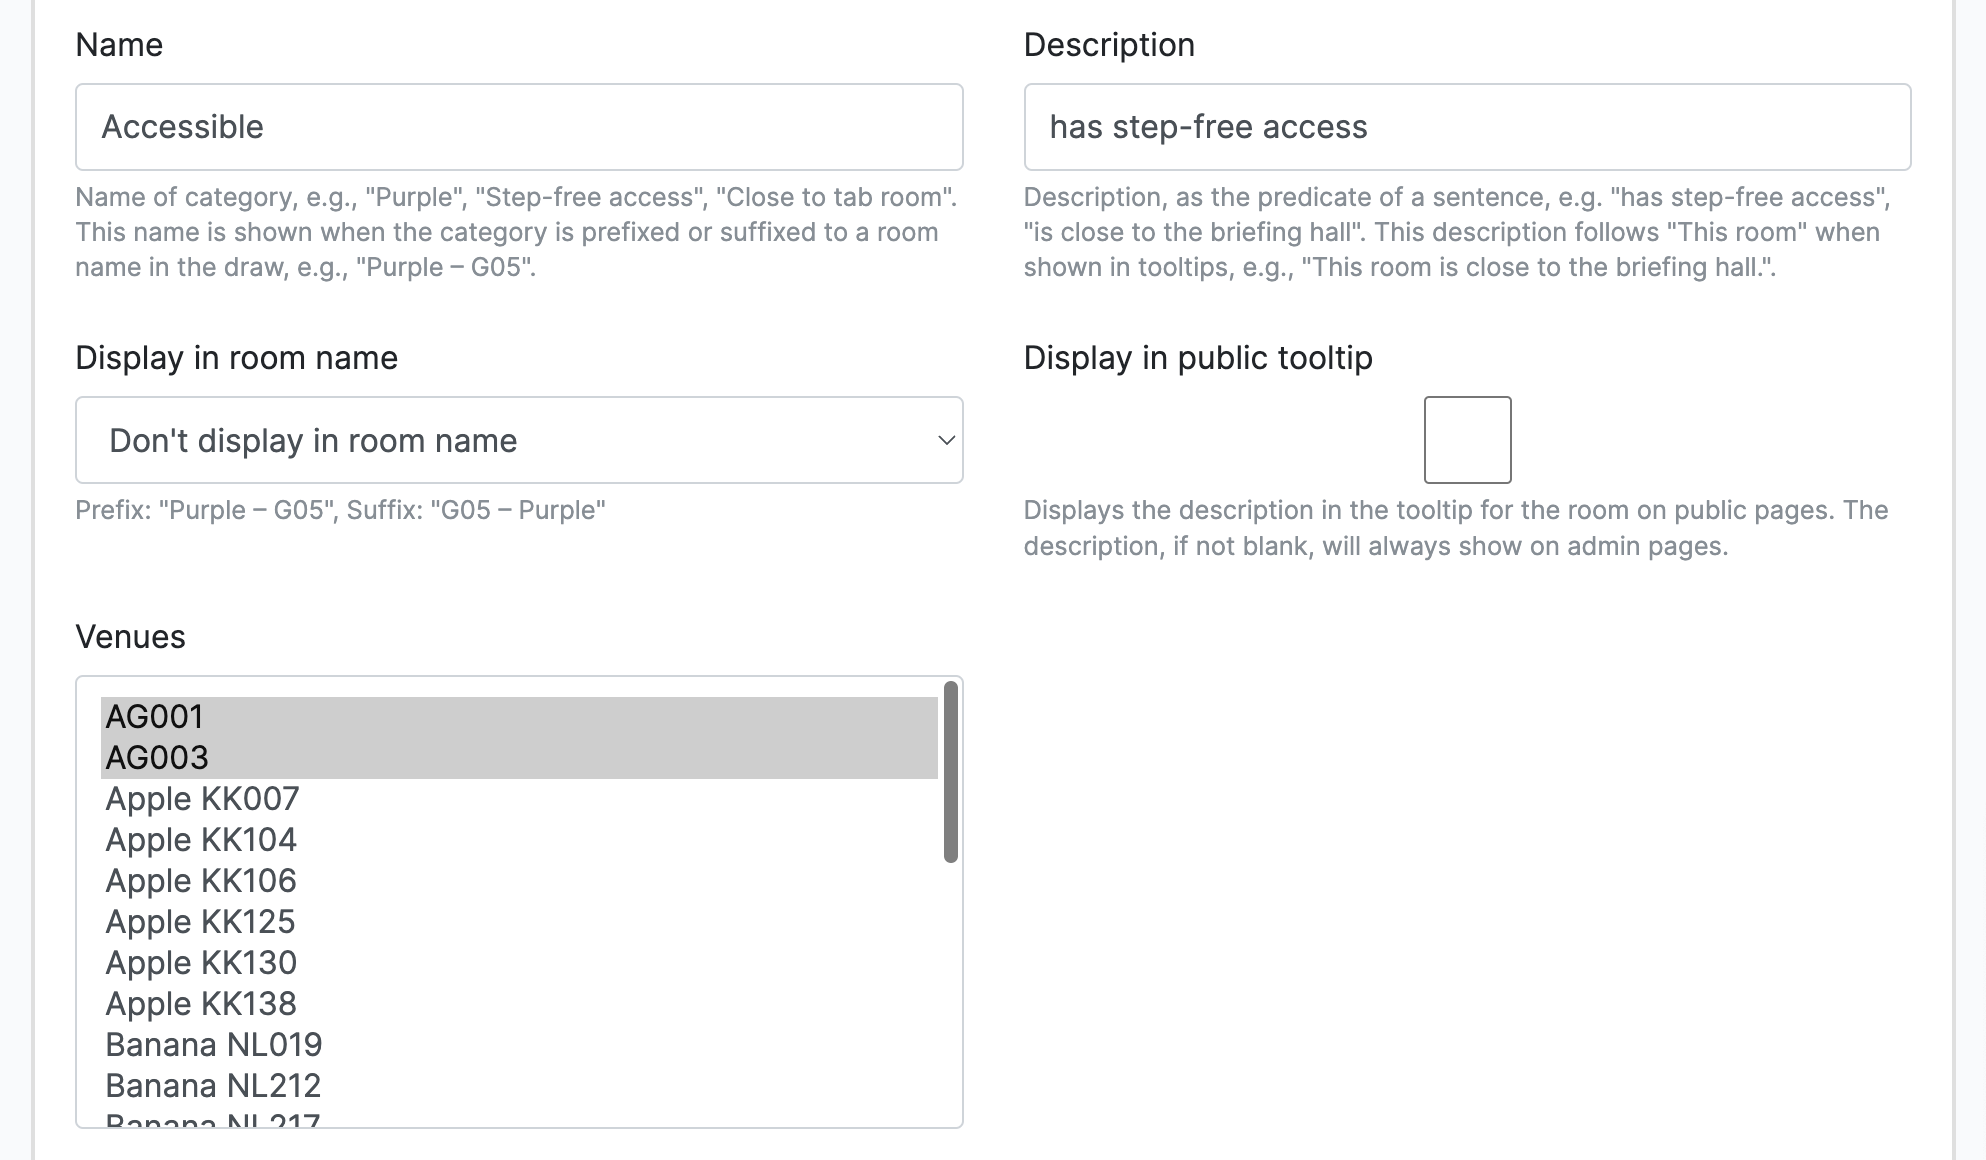Image resolution: width=1986 pixels, height=1160 pixels.
Task: Click the Description field with step-free access
Action: [1467, 127]
